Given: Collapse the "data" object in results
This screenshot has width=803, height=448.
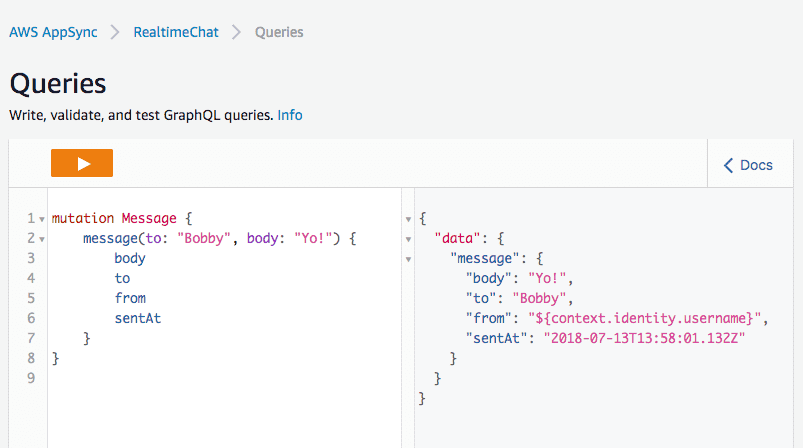Looking at the screenshot, I should pyautogui.click(x=408, y=239).
